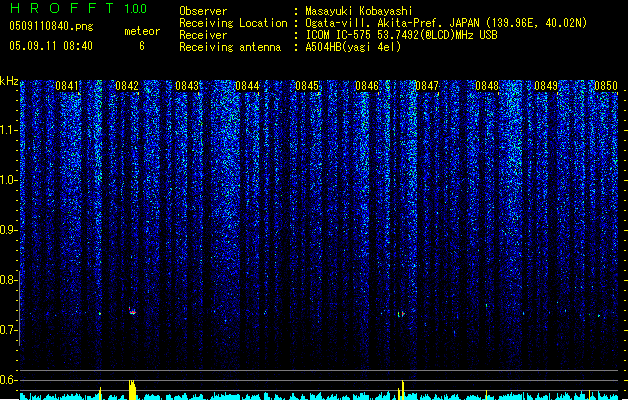Click the 'meteor' label
This screenshot has width=629, height=400.
(142, 31)
